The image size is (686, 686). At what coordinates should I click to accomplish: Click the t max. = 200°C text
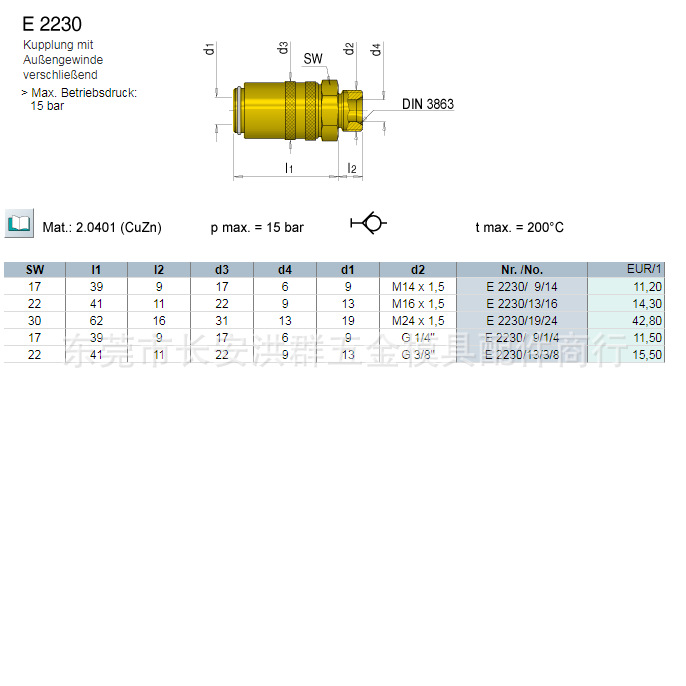[x=519, y=228]
